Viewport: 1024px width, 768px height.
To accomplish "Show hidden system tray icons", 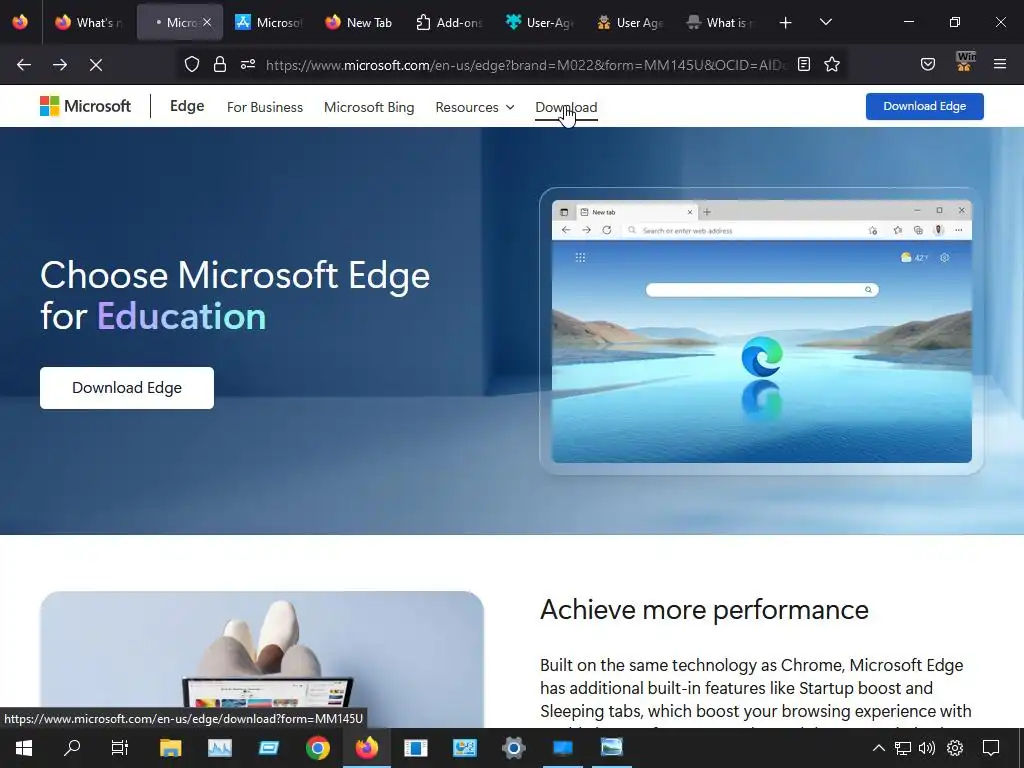I will 879,748.
